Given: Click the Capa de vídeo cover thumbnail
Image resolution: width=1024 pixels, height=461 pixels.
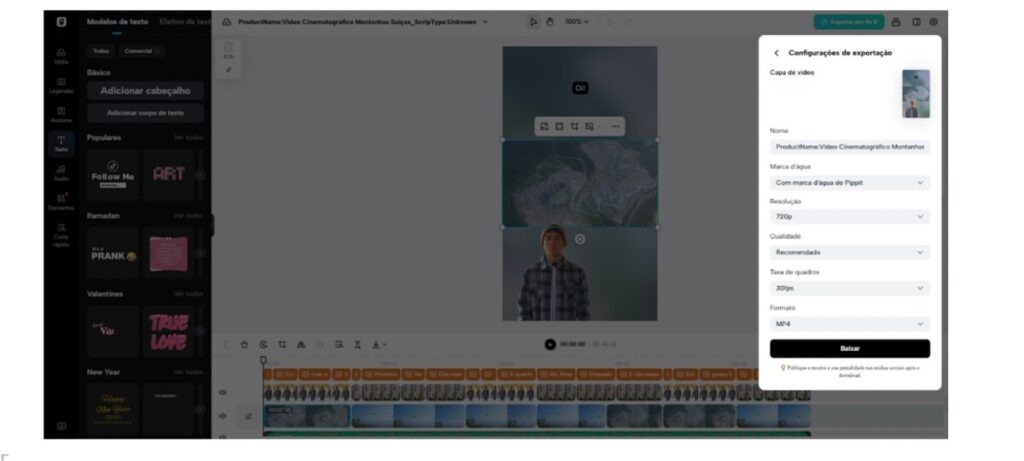Looking at the screenshot, I should tap(916, 94).
